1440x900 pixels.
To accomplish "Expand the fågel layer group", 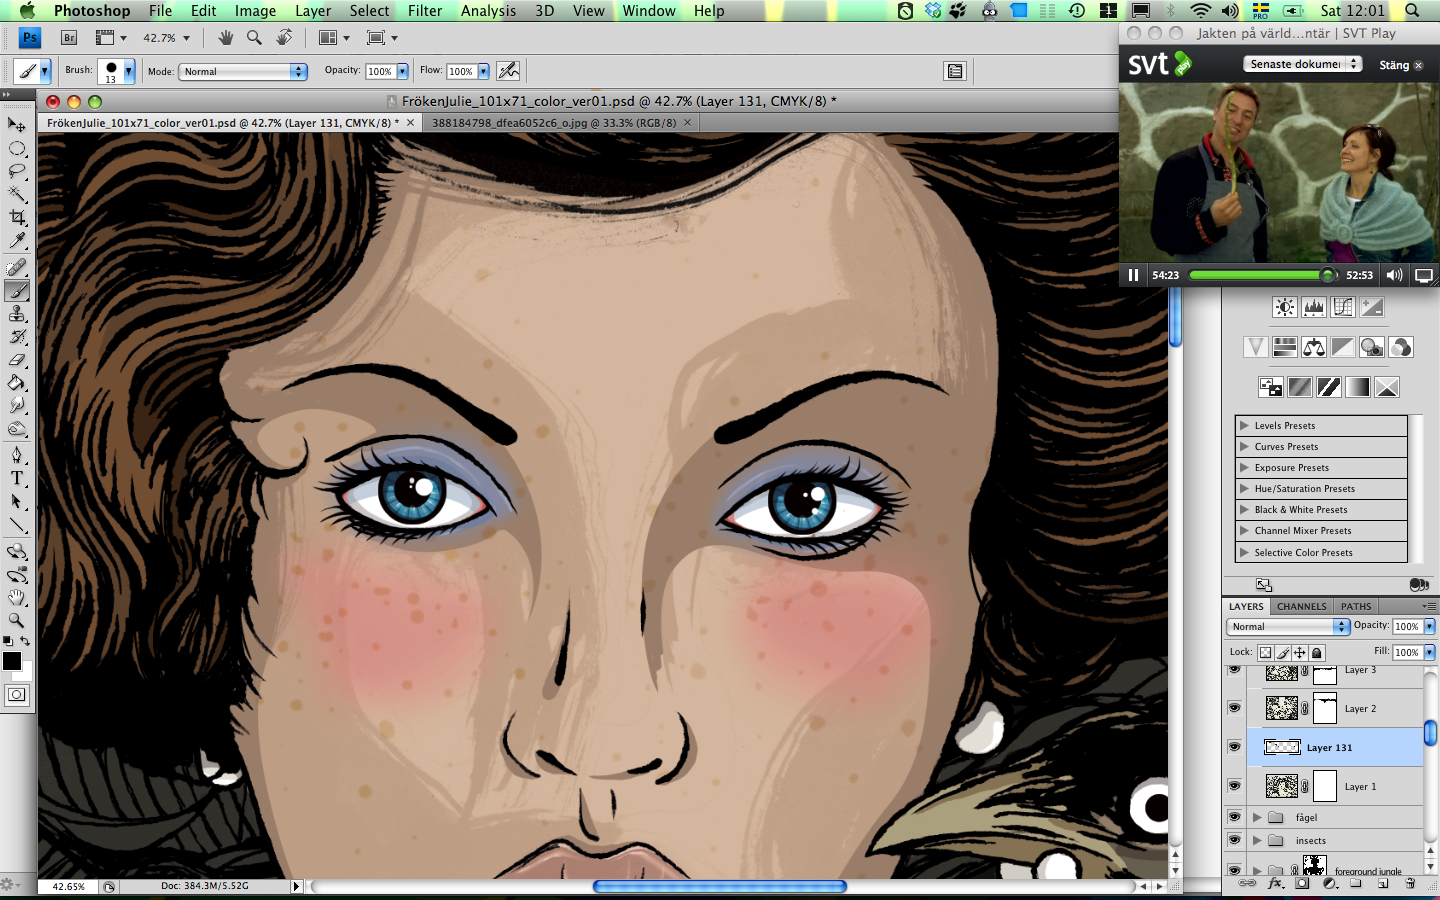I will click(x=1257, y=817).
